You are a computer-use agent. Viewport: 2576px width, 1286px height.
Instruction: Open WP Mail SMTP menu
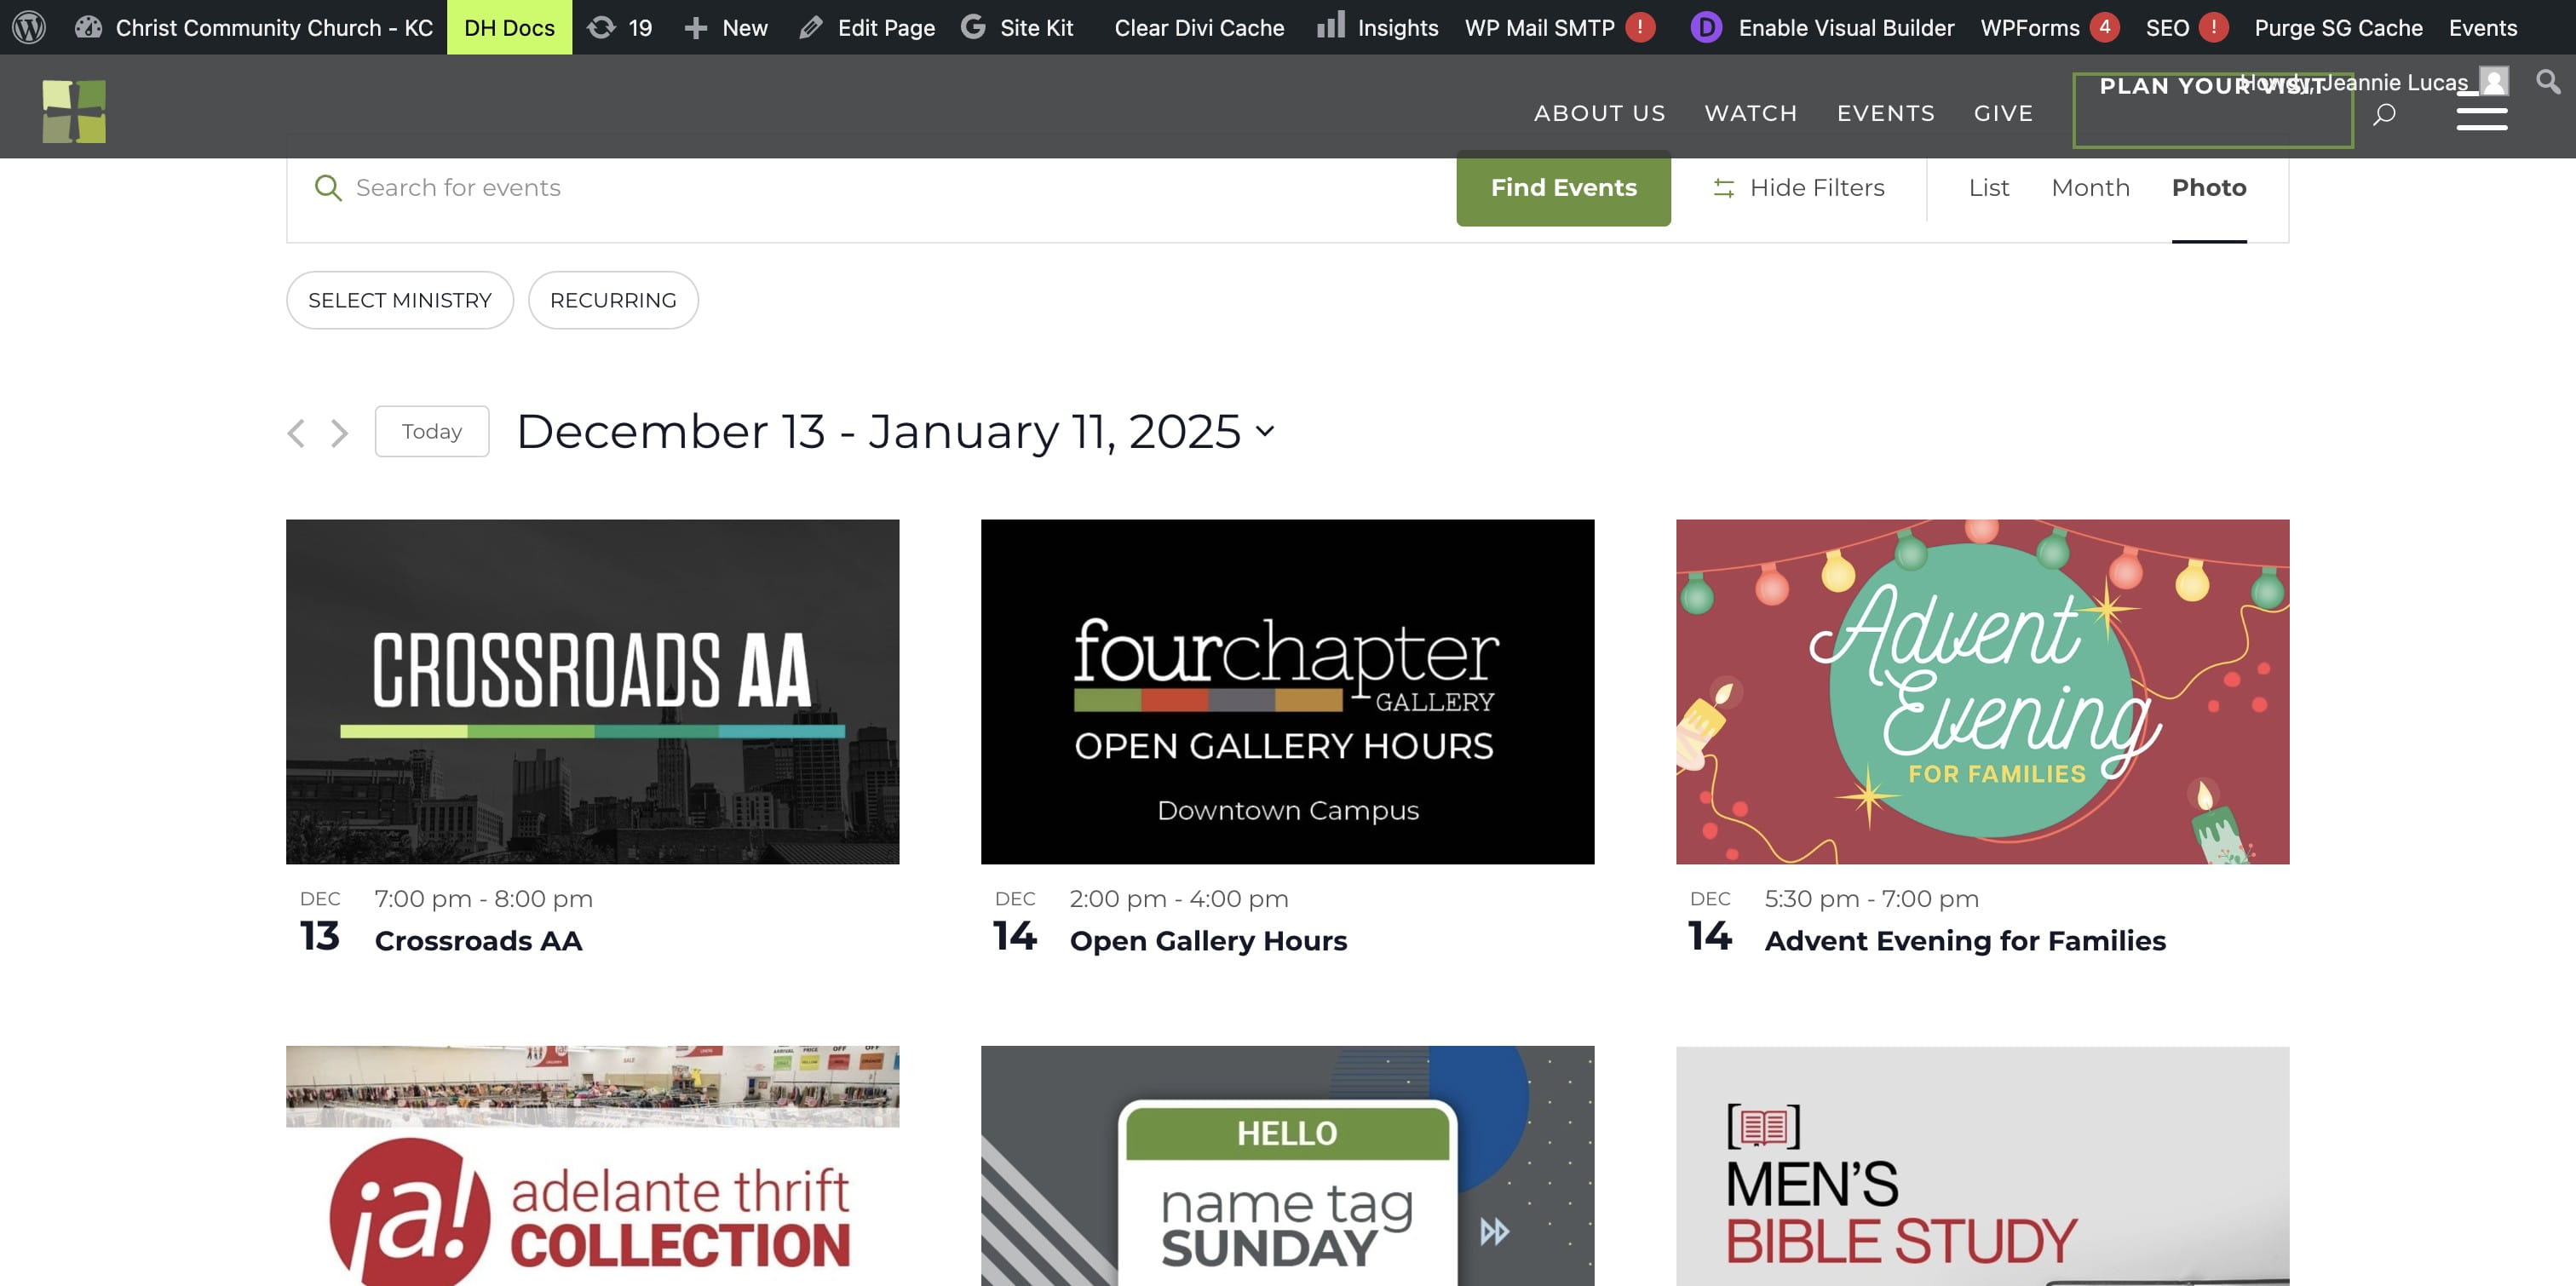coord(1540,27)
